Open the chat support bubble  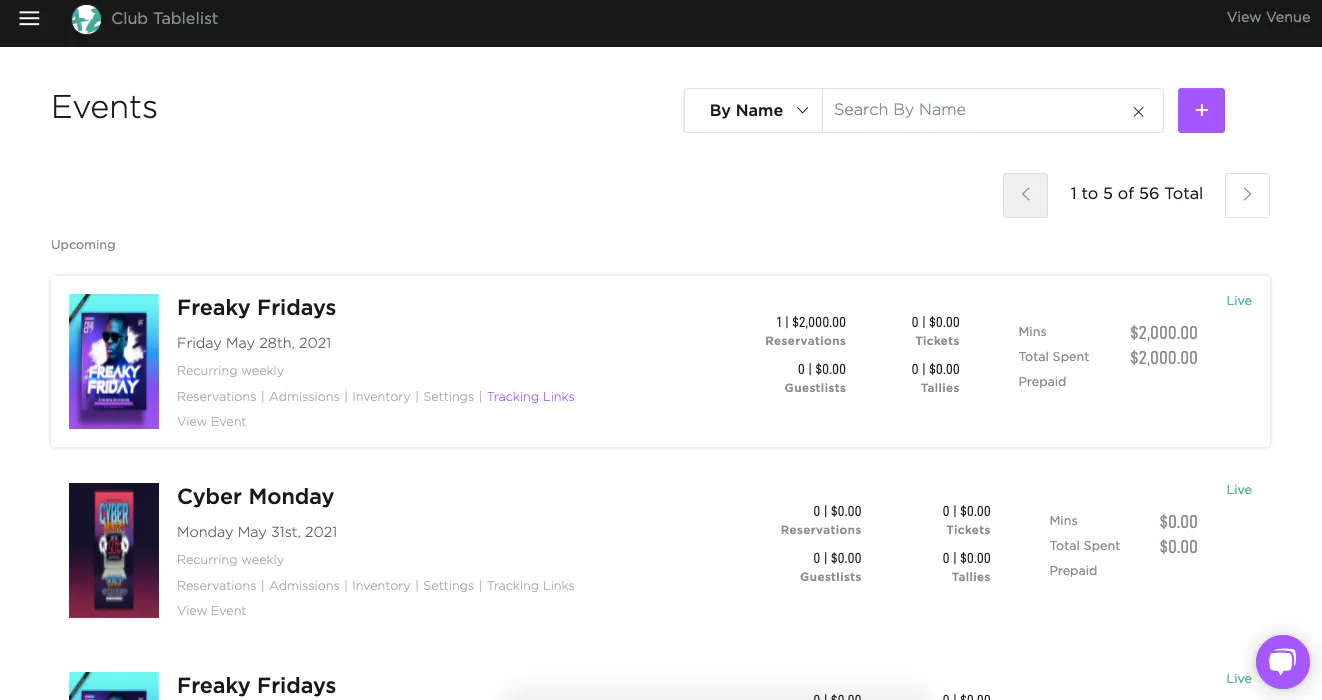(1282, 662)
